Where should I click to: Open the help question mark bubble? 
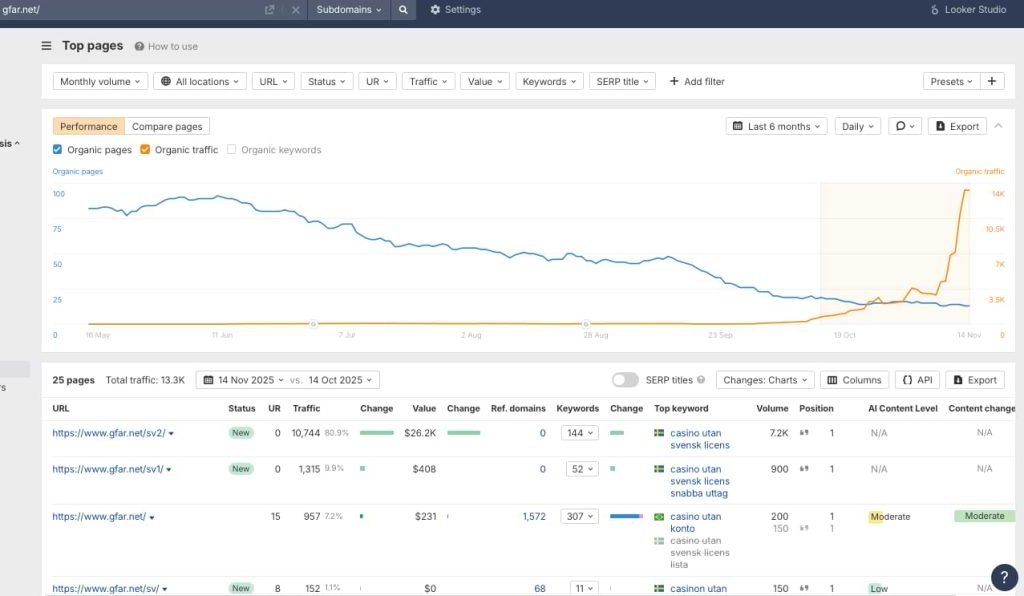pos(1003,576)
